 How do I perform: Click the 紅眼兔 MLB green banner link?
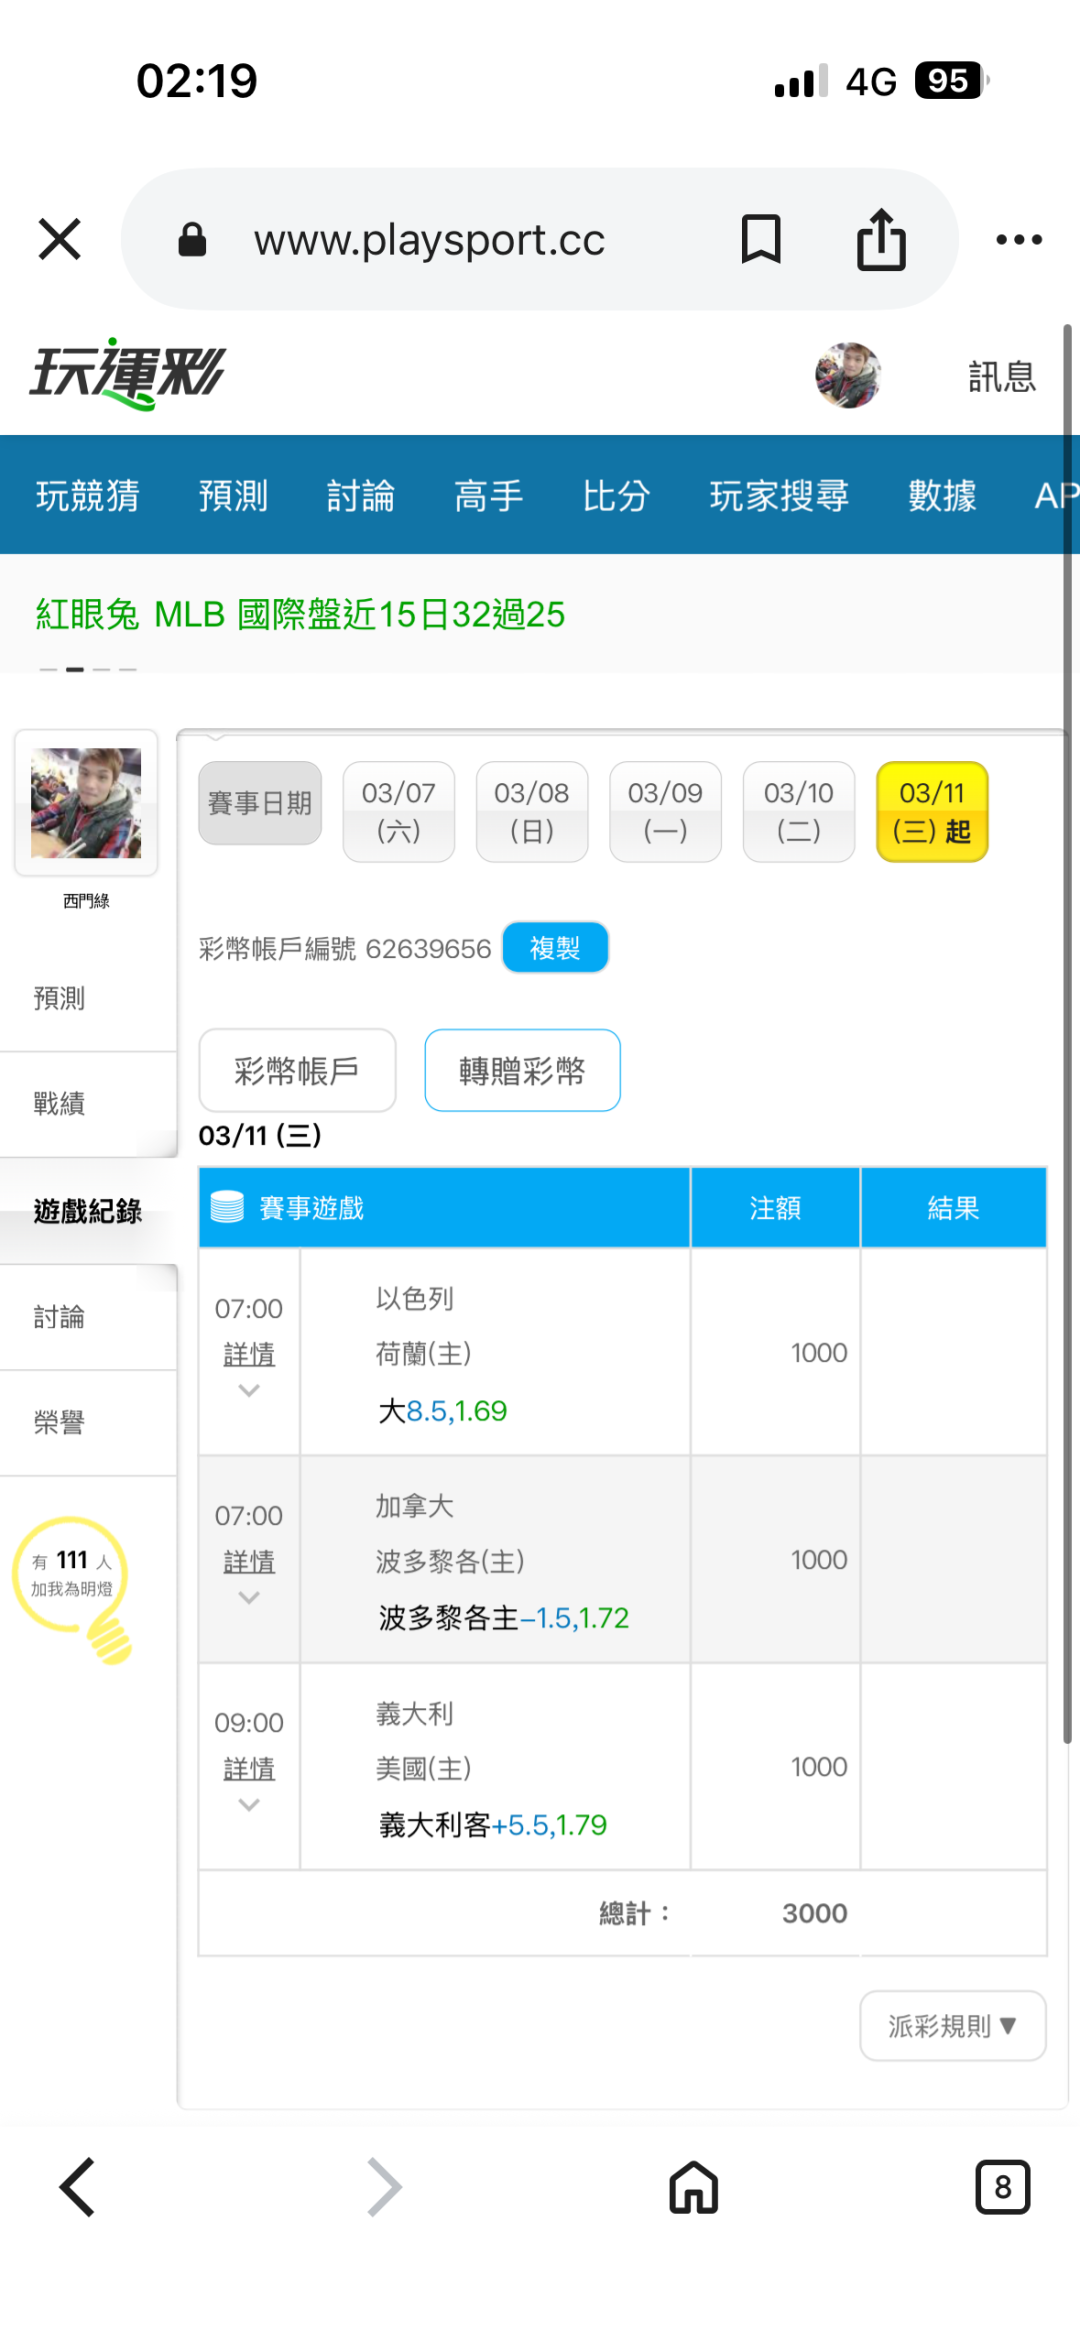coord(300,614)
